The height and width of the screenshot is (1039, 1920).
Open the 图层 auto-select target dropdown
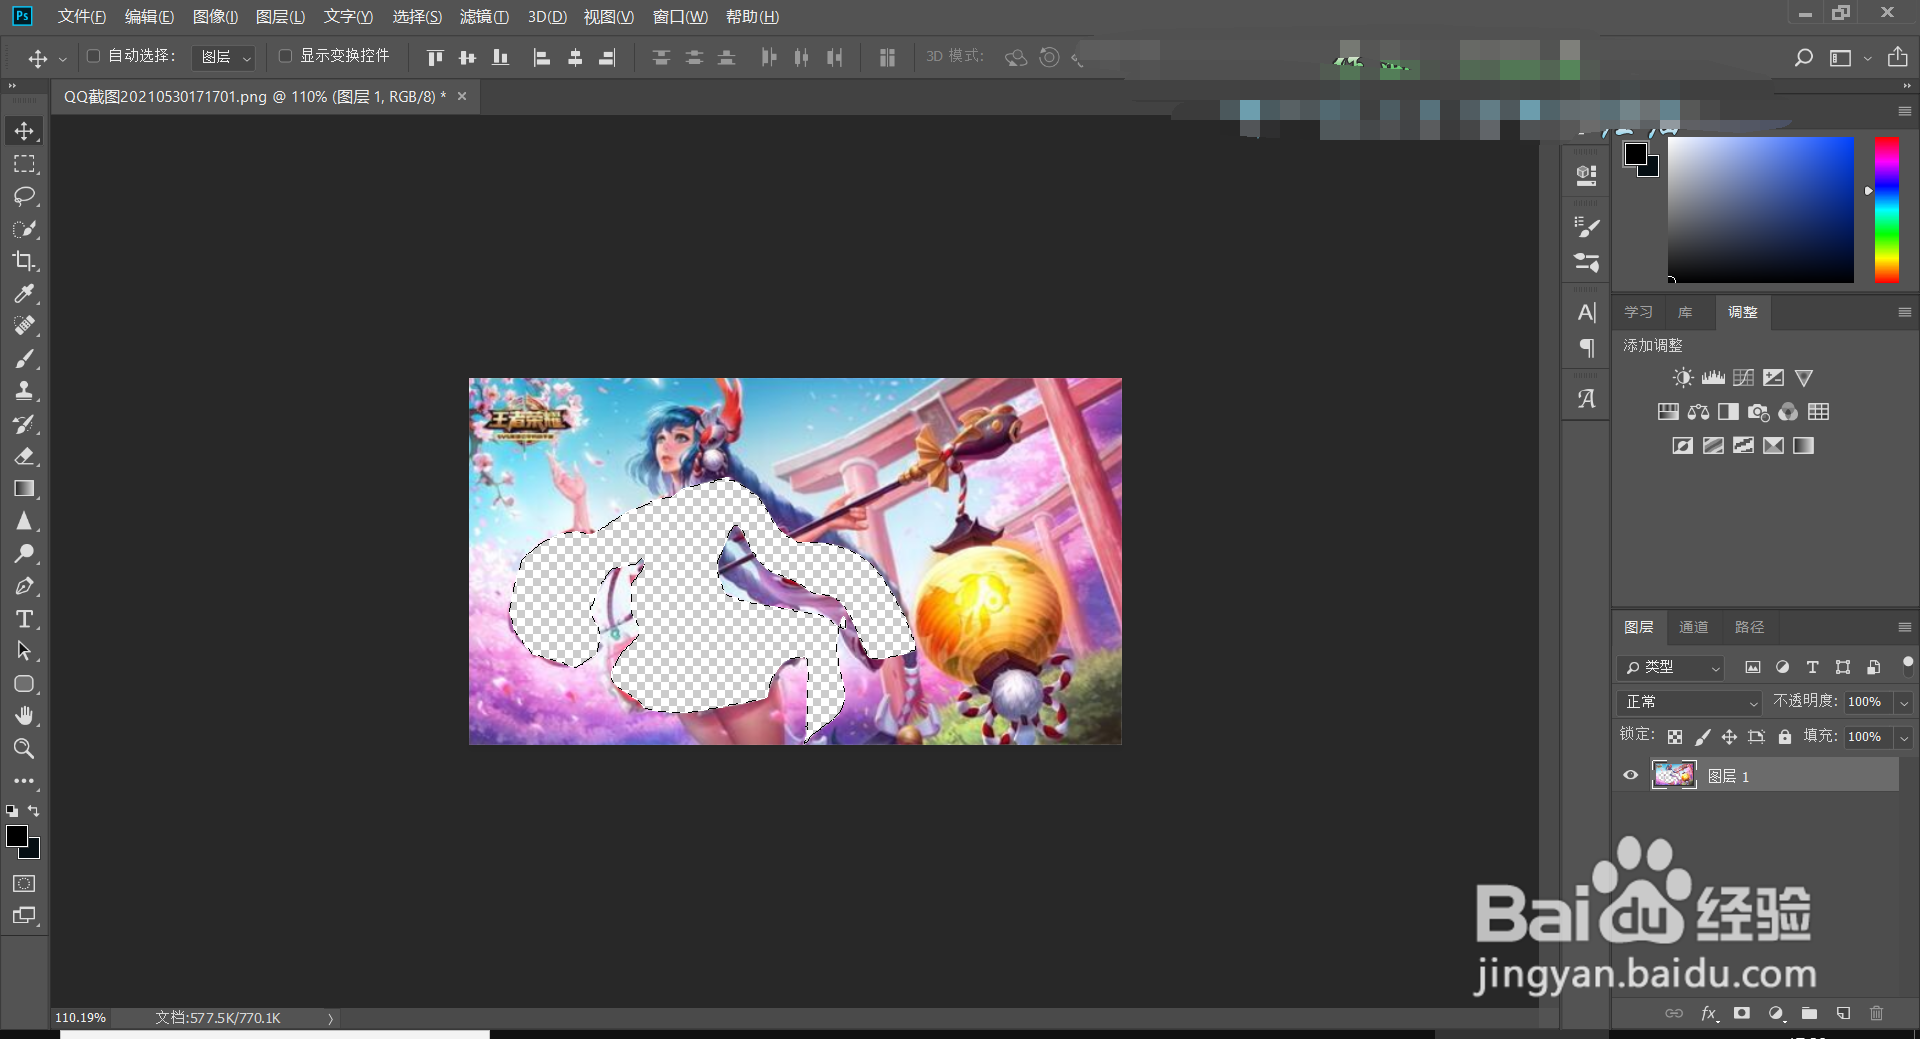pos(223,58)
